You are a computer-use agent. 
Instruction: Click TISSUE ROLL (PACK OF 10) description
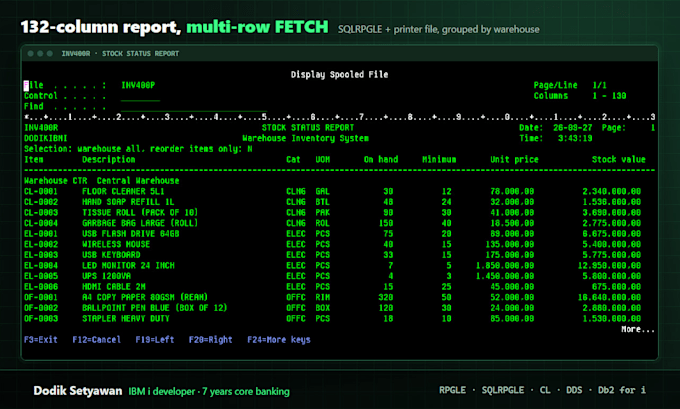point(140,213)
